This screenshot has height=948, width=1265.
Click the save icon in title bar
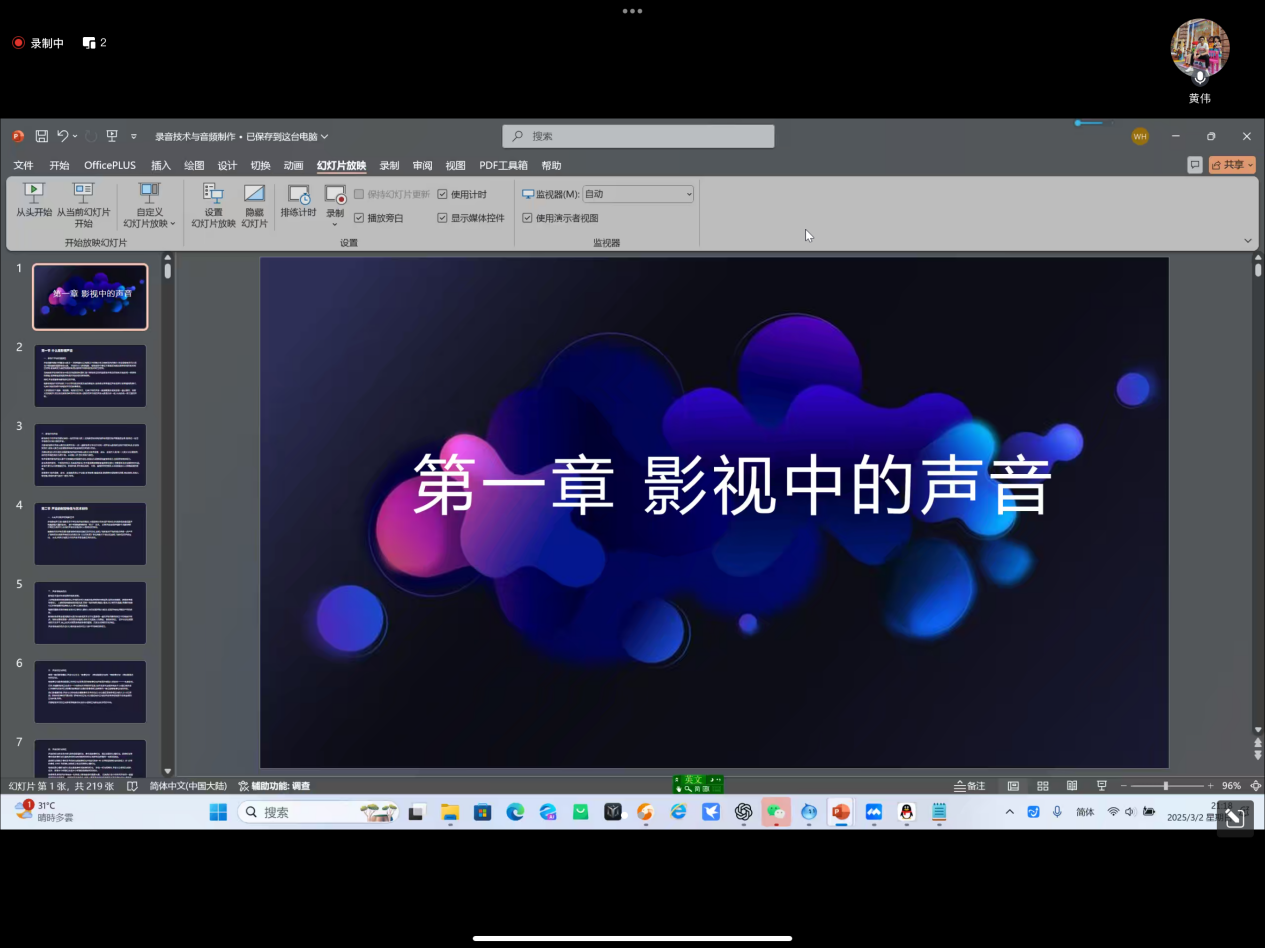point(41,136)
